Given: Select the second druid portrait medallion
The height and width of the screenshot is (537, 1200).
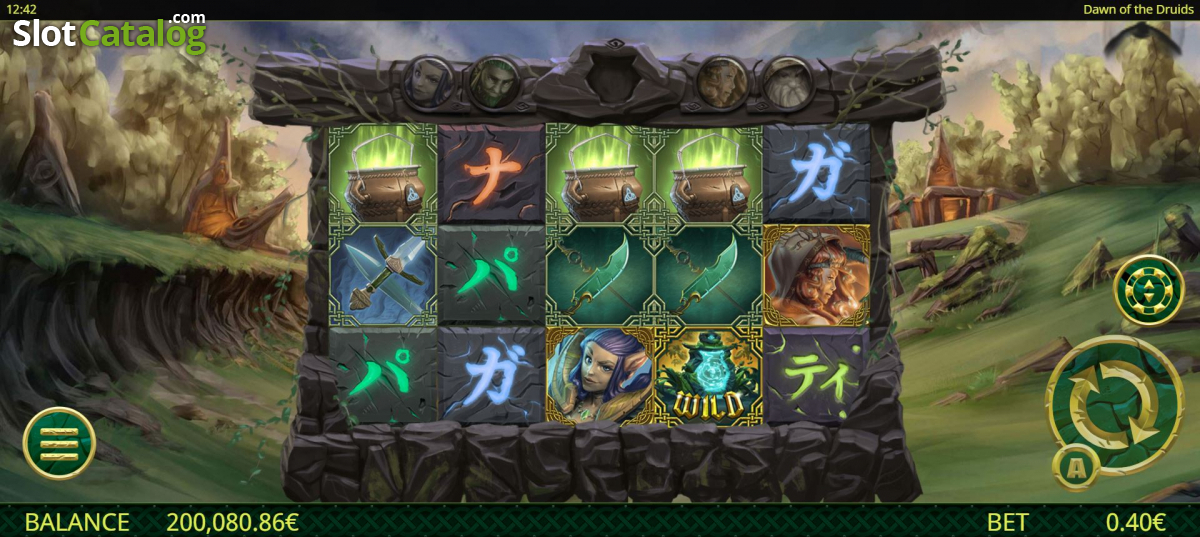Looking at the screenshot, I should pyautogui.click(x=494, y=81).
